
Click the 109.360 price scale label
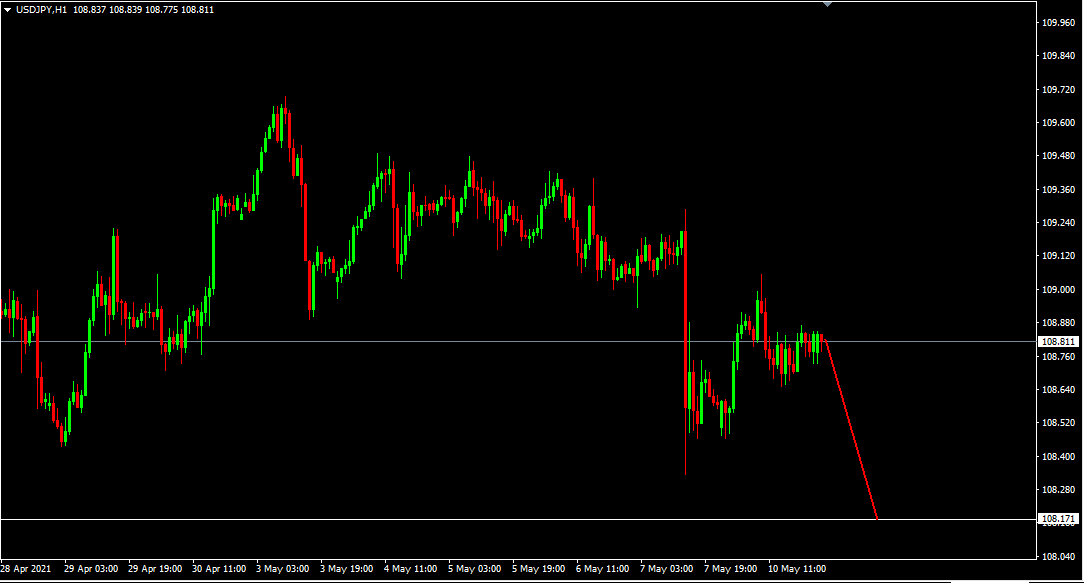tap(1058, 189)
